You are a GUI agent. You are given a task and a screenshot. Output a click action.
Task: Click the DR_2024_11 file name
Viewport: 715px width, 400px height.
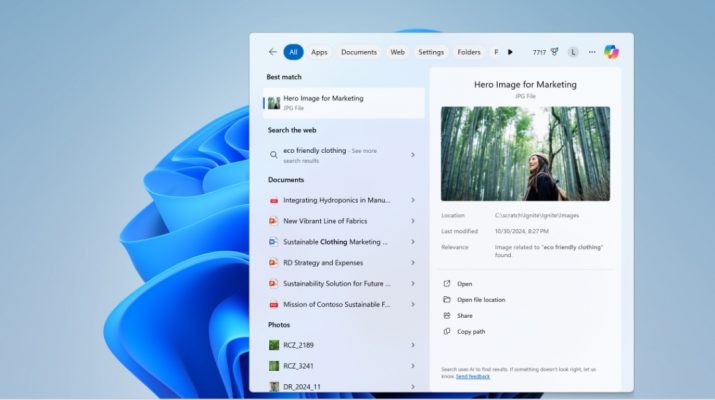point(302,387)
